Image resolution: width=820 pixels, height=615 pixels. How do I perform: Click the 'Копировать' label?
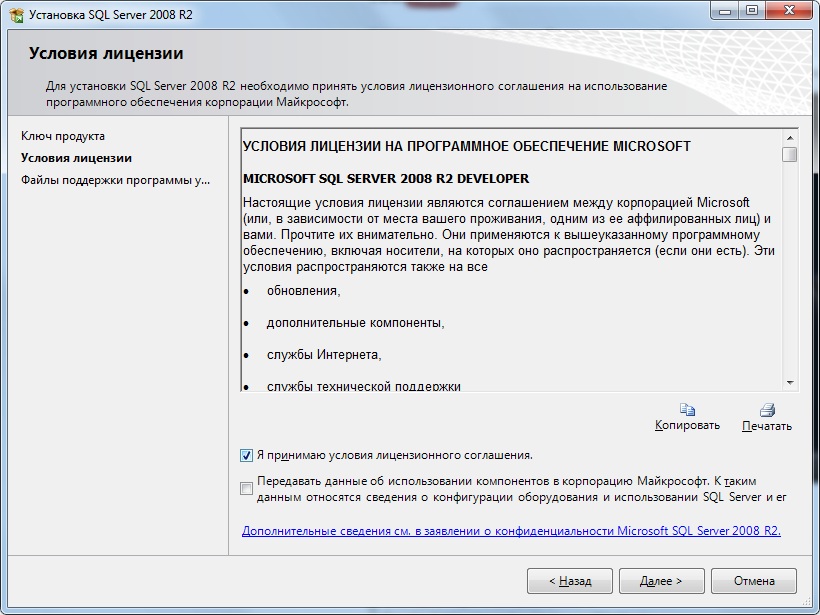tap(687, 425)
